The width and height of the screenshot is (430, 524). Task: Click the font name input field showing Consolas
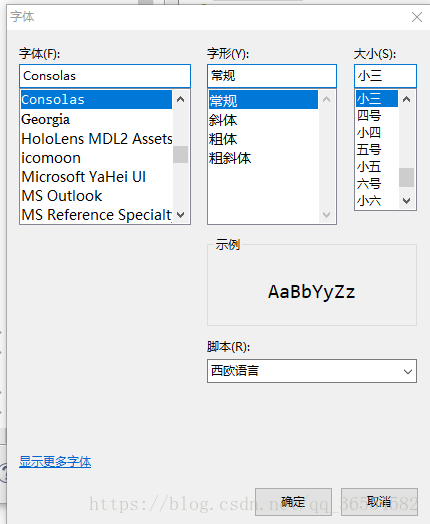(105, 76)
